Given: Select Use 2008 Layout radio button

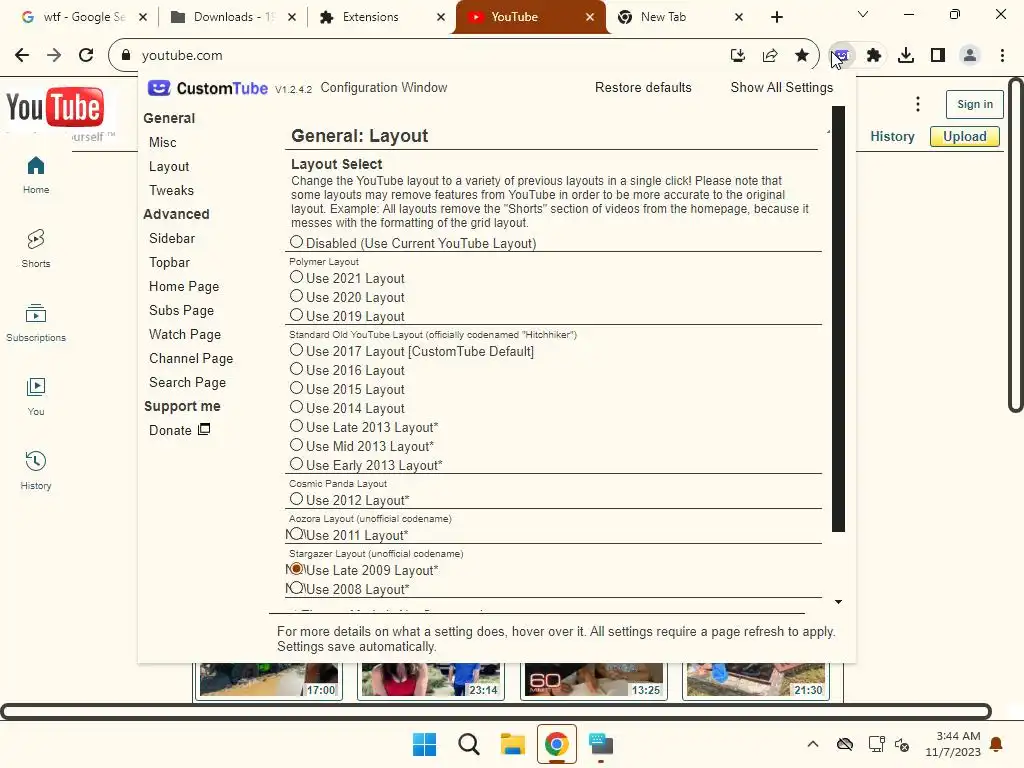Looking at the screenshot, I should pyautogui.click(x=296, y=588).
